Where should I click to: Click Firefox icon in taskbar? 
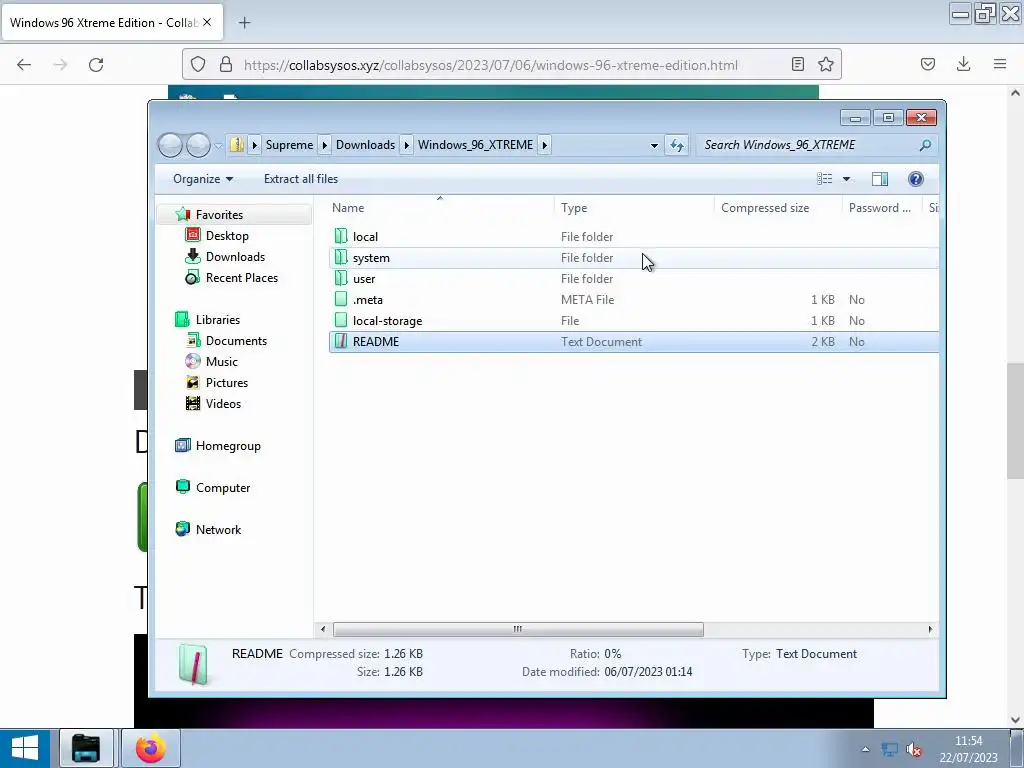(x=151, y=748)
